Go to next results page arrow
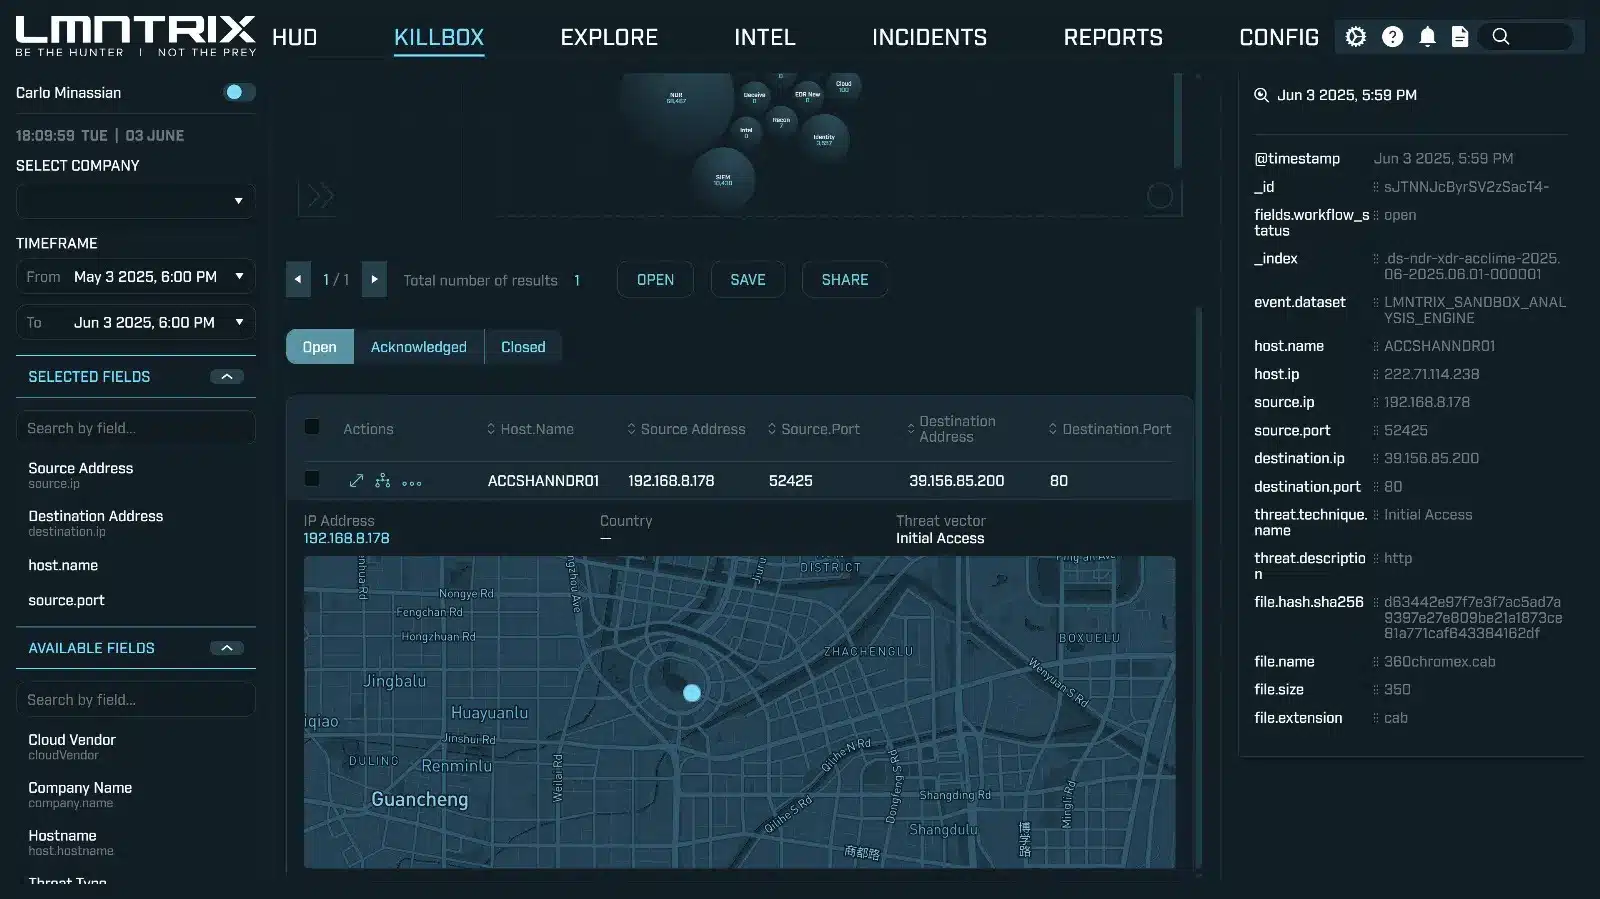 [374, 280]
